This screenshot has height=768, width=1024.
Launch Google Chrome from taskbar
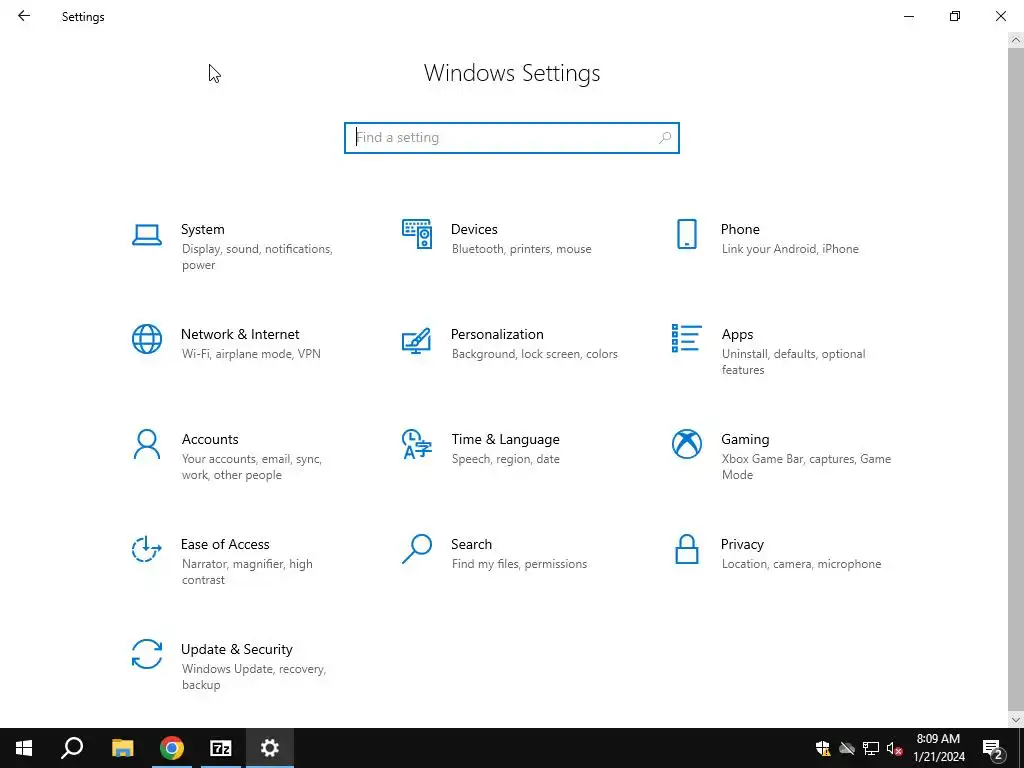pyautogui.click(x=172, y=748)
